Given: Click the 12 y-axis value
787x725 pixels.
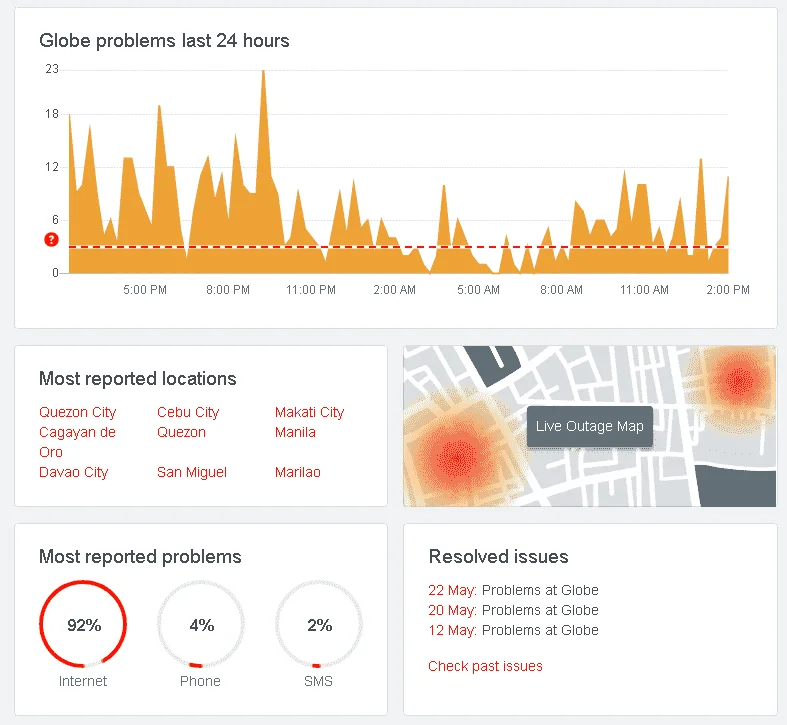Looking at the screenshot, I should tap(52, 167).
